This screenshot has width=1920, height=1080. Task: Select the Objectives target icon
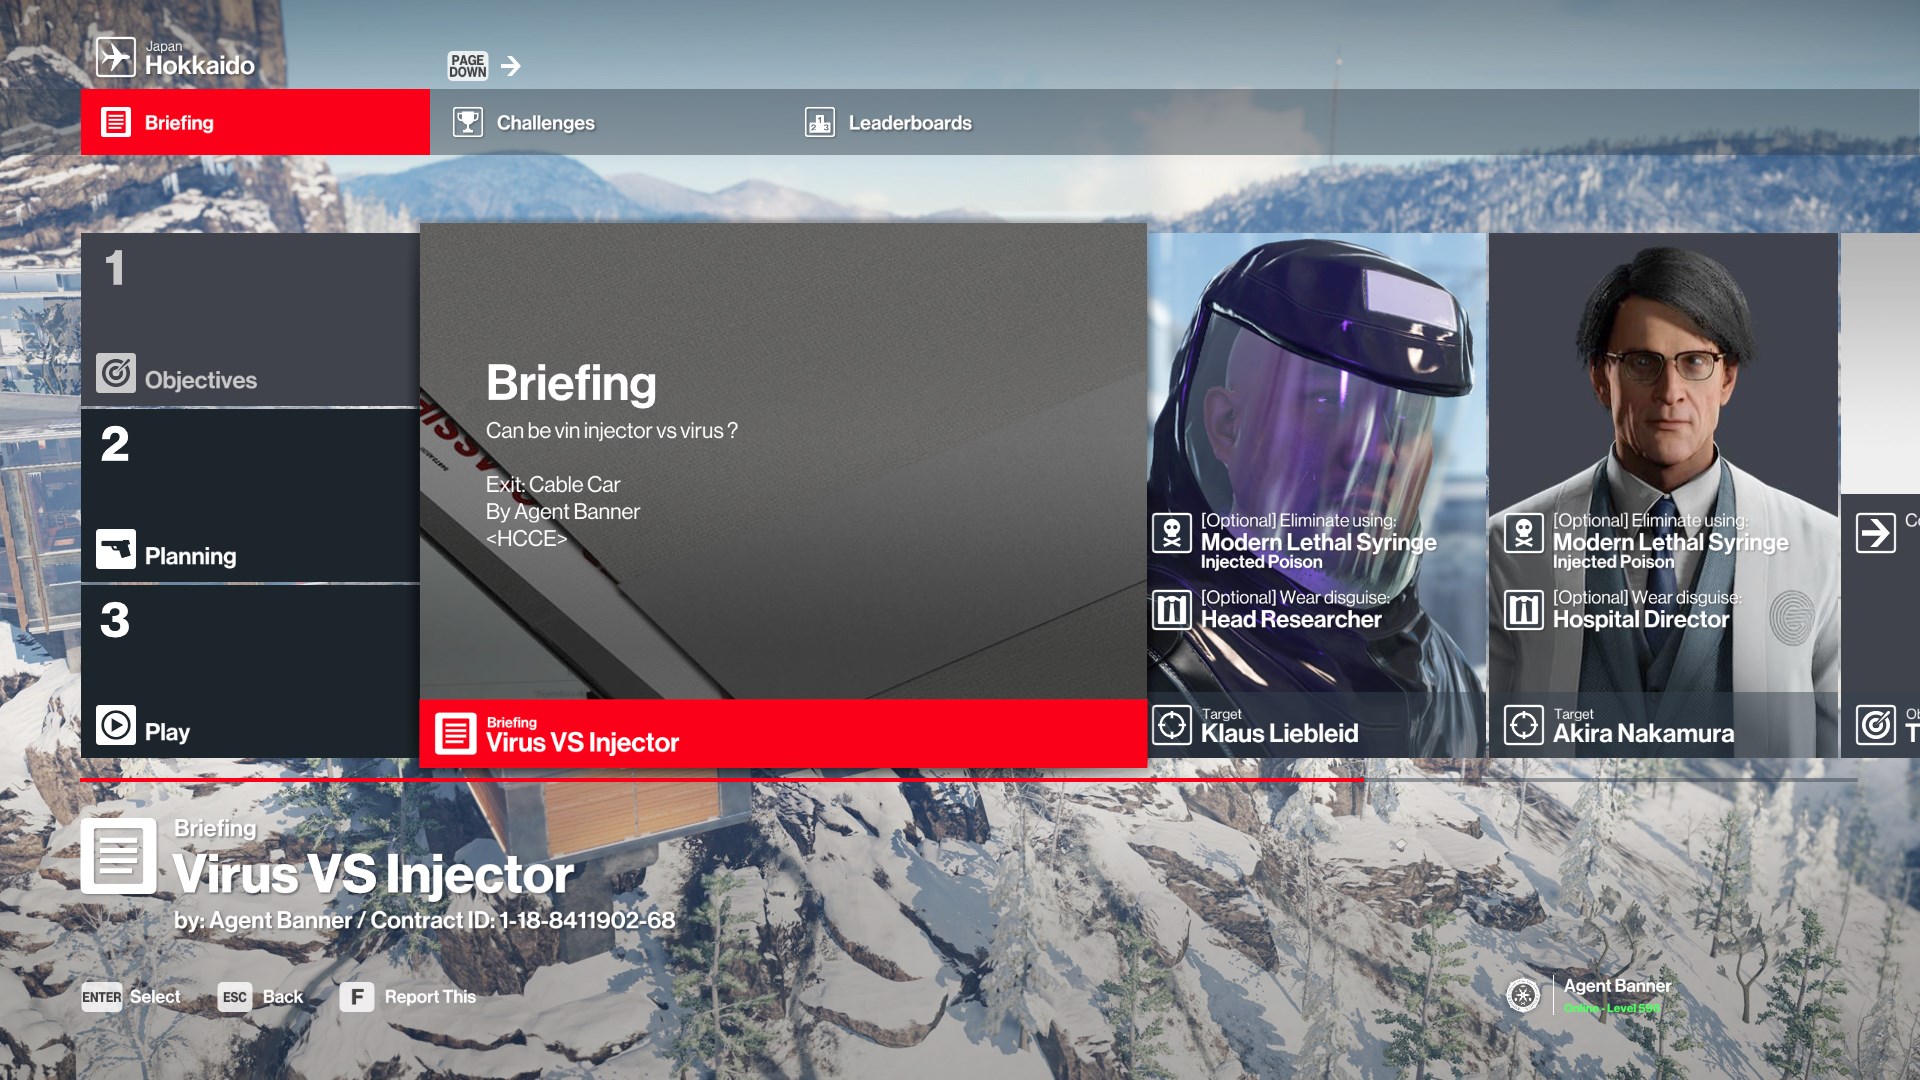click(x=116, y=374)
